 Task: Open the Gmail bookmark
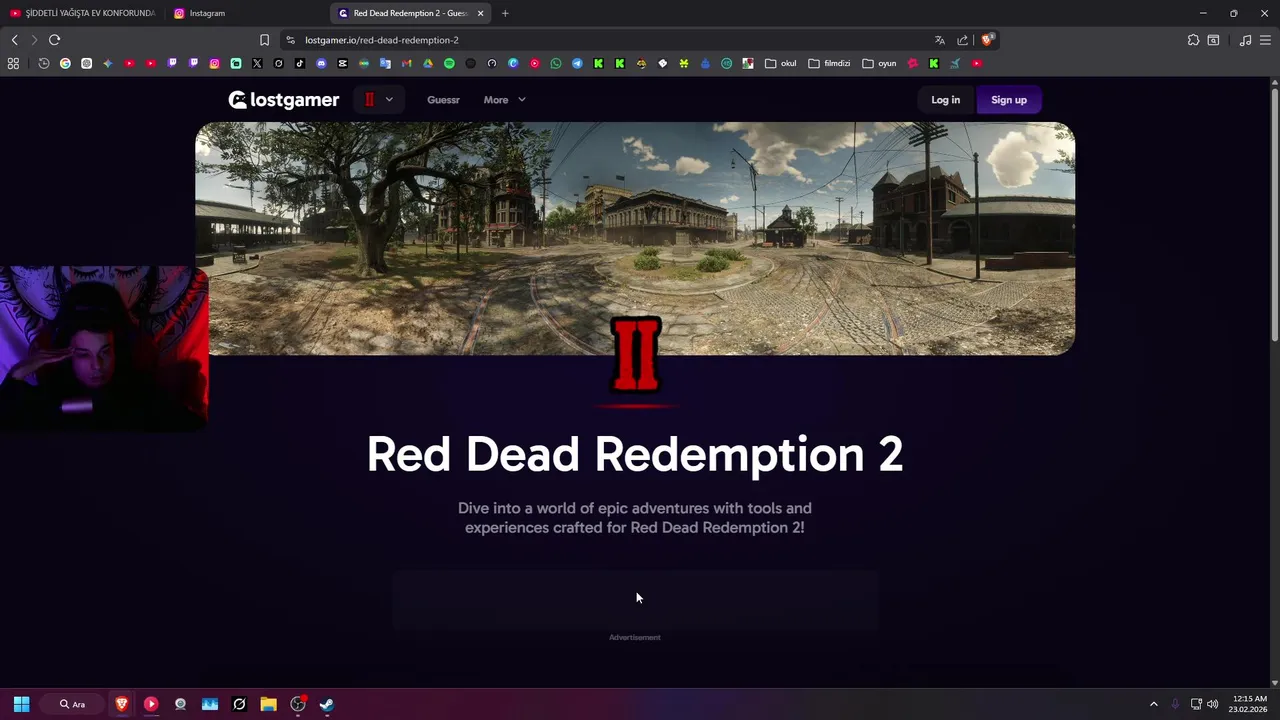pyautogui.click(x=406, y=63)
